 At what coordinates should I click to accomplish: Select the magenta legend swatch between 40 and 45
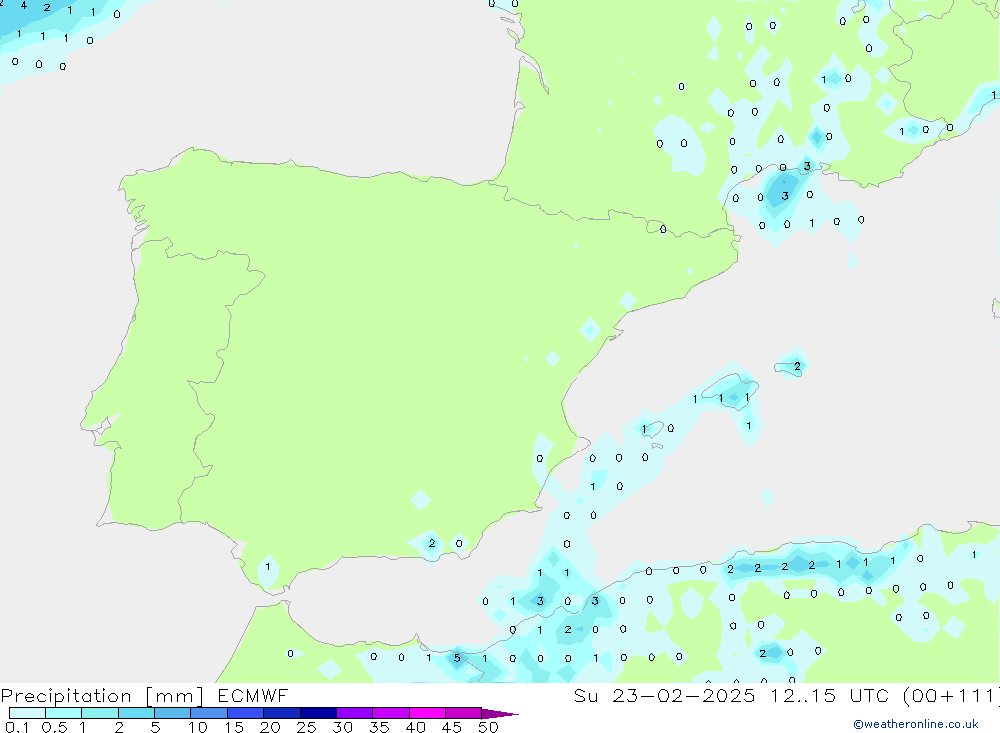tap(427, 713)
